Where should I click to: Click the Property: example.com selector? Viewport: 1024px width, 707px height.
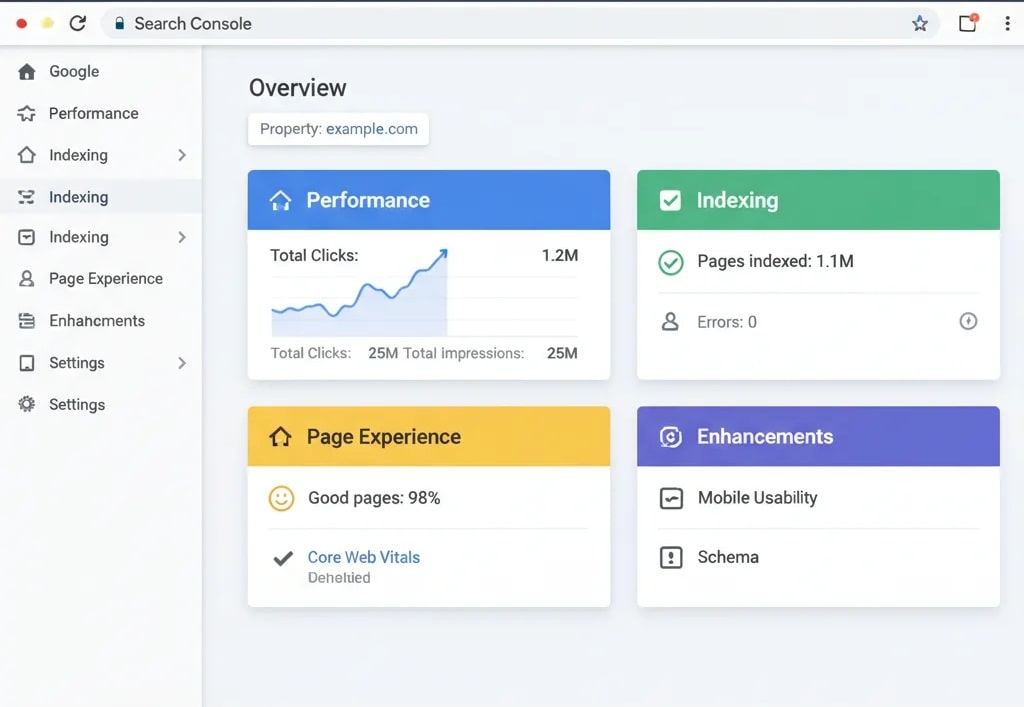click(x=338, y=129)
